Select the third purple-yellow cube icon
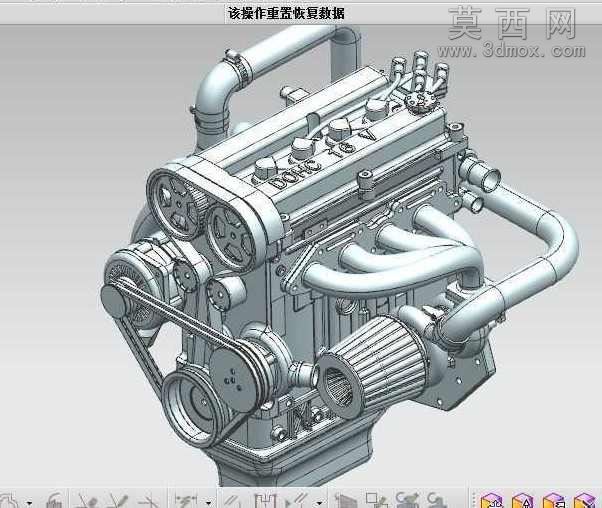Viewport: 602px width, 508px height. [x=554, y=500]
